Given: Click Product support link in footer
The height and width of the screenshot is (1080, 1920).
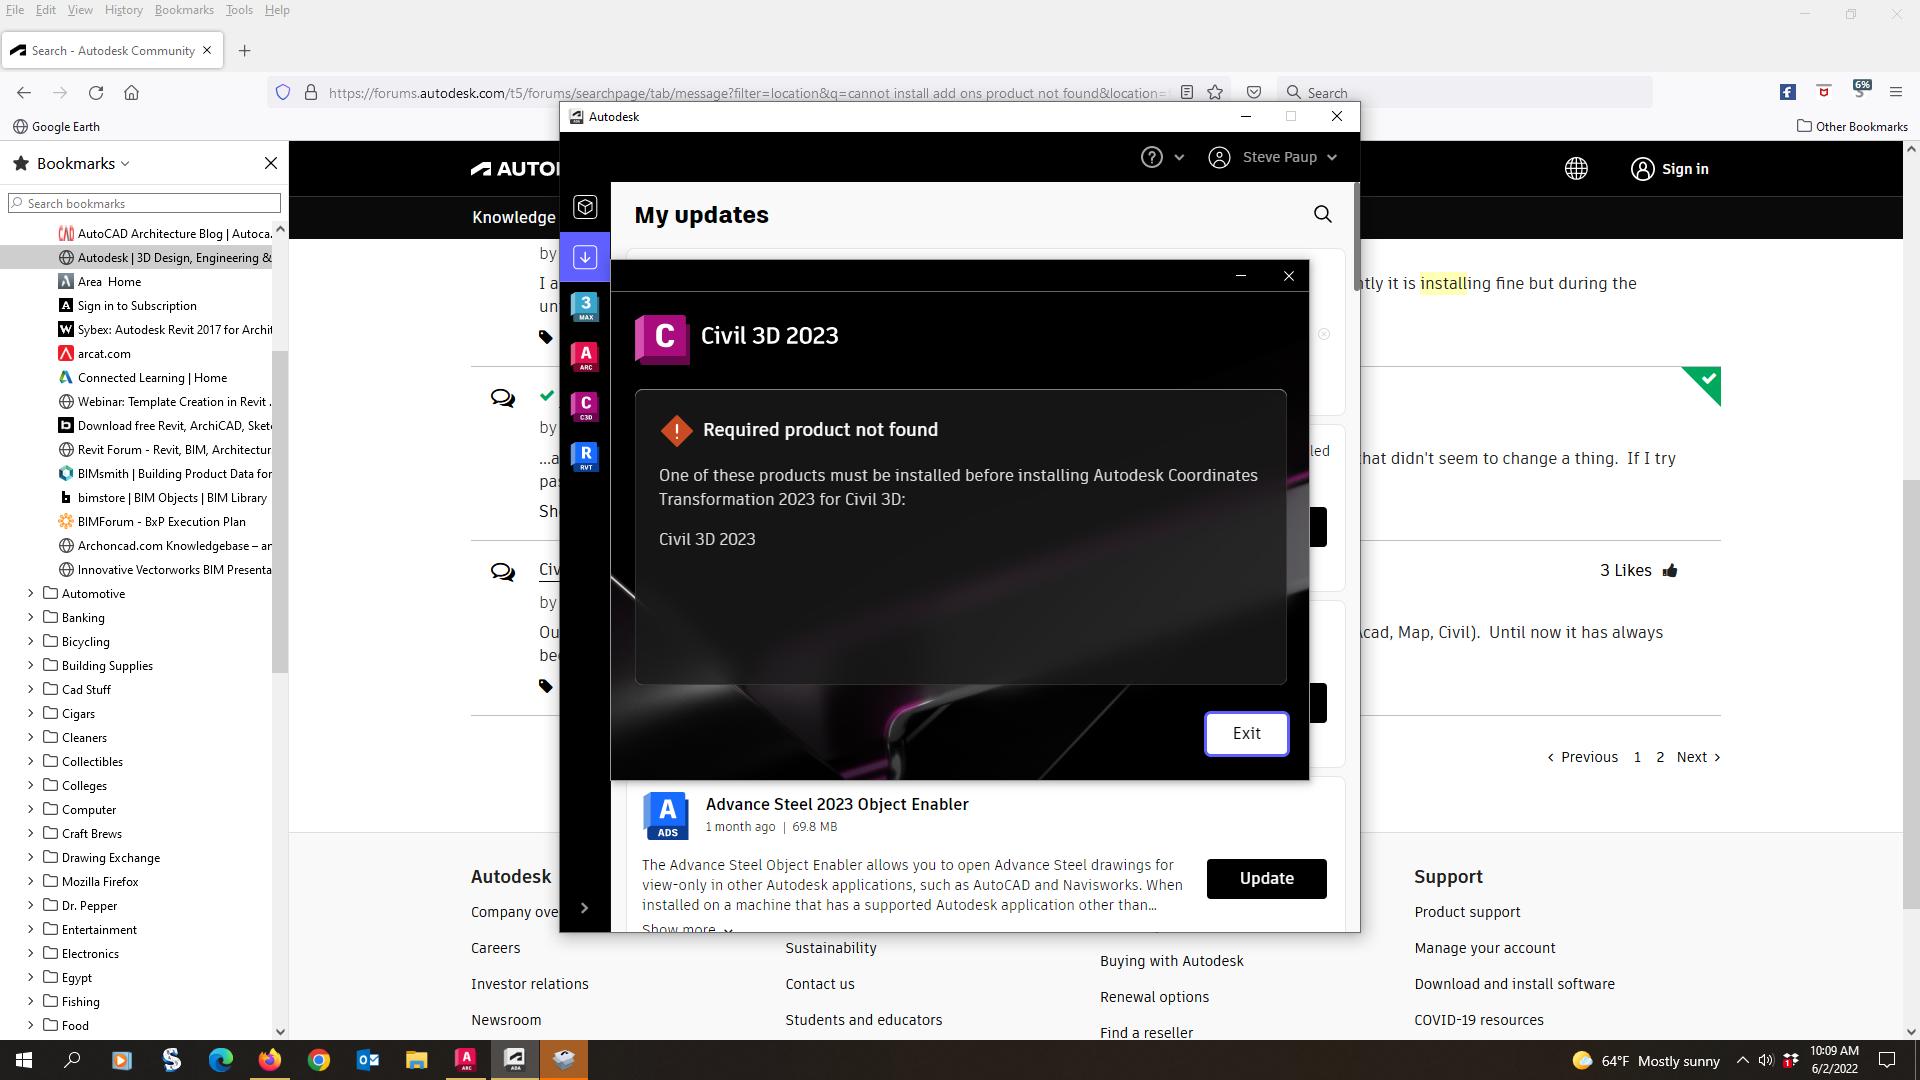Looking at the screenshot, I should [1467, 912].
